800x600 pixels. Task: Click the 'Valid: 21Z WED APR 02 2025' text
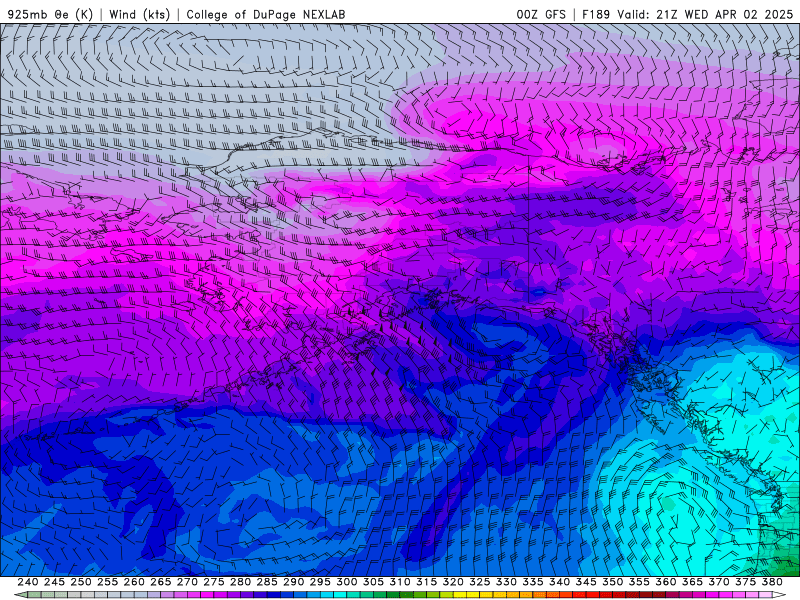click(705, 14)
